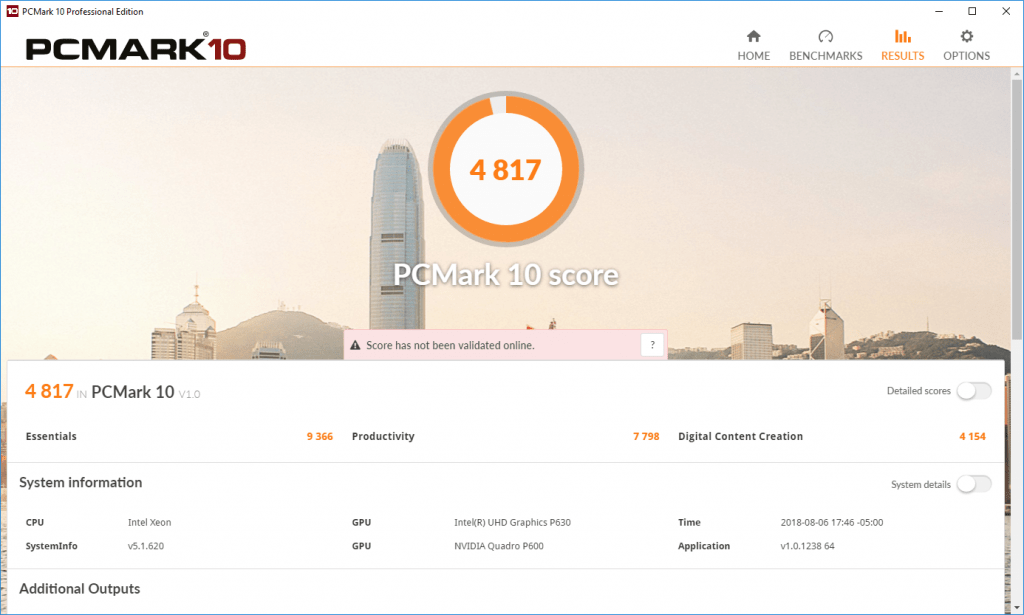Click the orange score ring gauge
Viewport: 1024px width, 615px height.
(506, 169)
